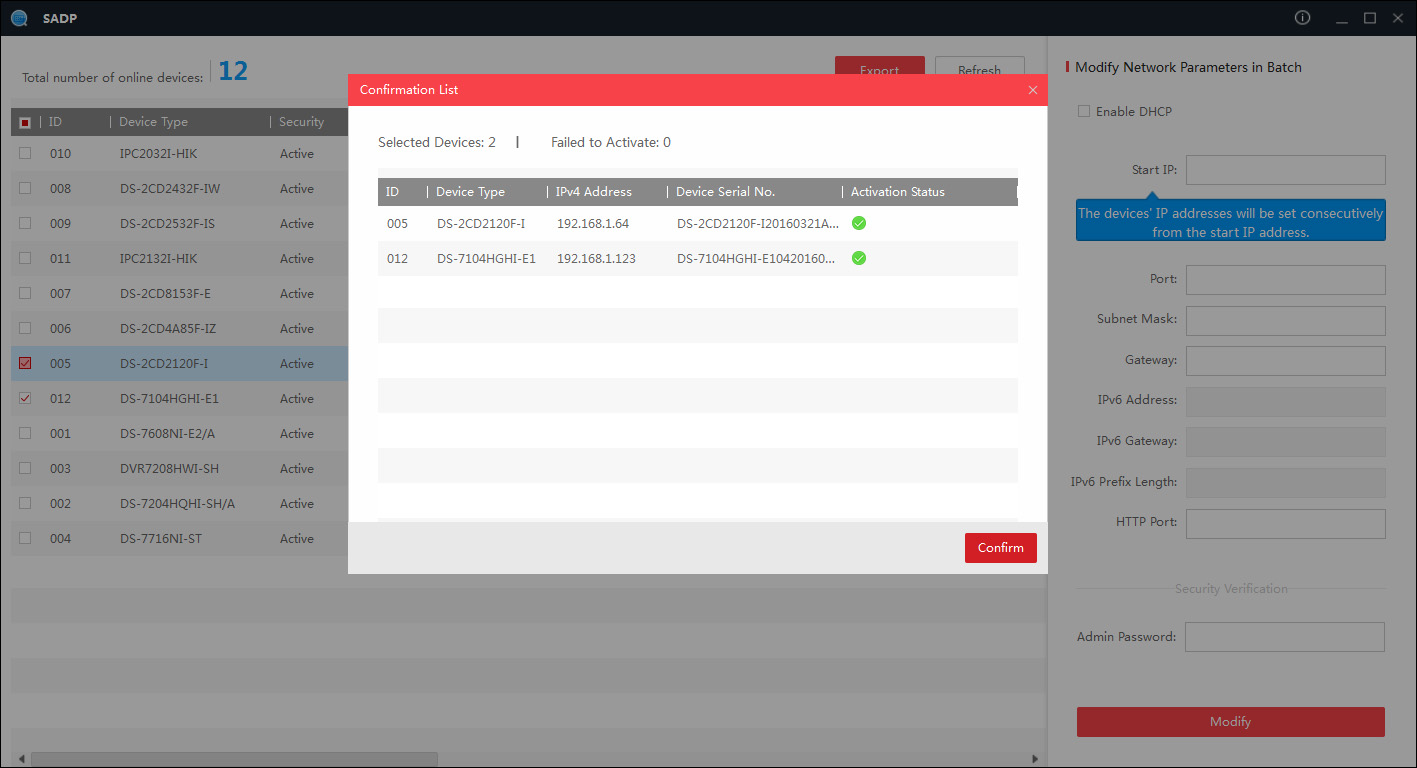1417x768 pixels.
Task: Check the box for device 009 DS-2CD2532F-IS
Action: pyautogui.click(x=25, y=223)
